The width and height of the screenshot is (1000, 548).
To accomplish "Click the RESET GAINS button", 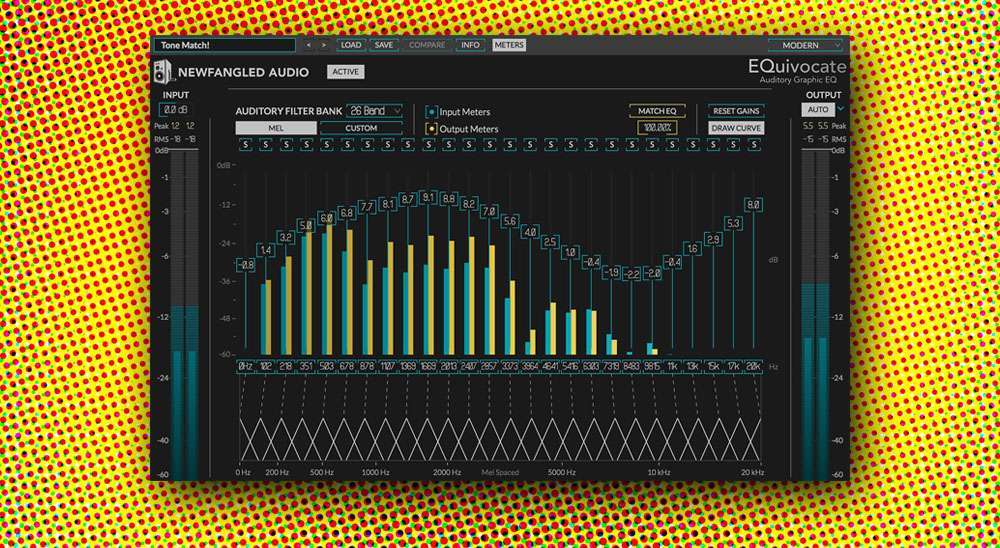I will click(x=736, y=111).
